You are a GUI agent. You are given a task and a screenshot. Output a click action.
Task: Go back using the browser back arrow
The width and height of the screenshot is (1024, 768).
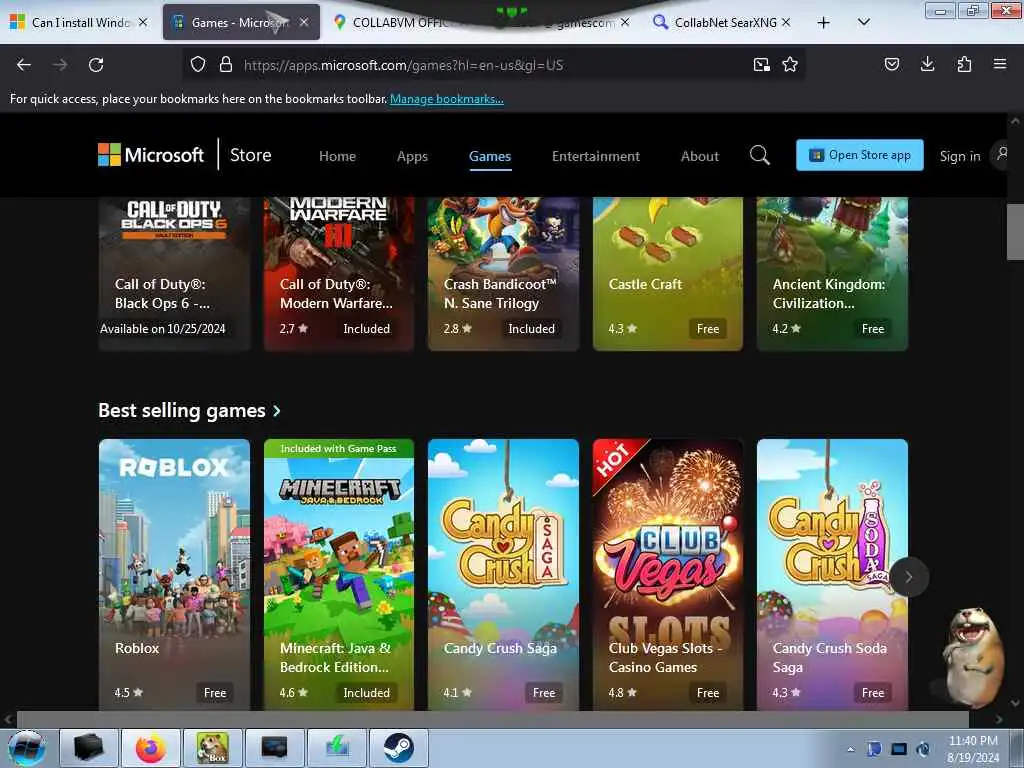pos(24,65)
